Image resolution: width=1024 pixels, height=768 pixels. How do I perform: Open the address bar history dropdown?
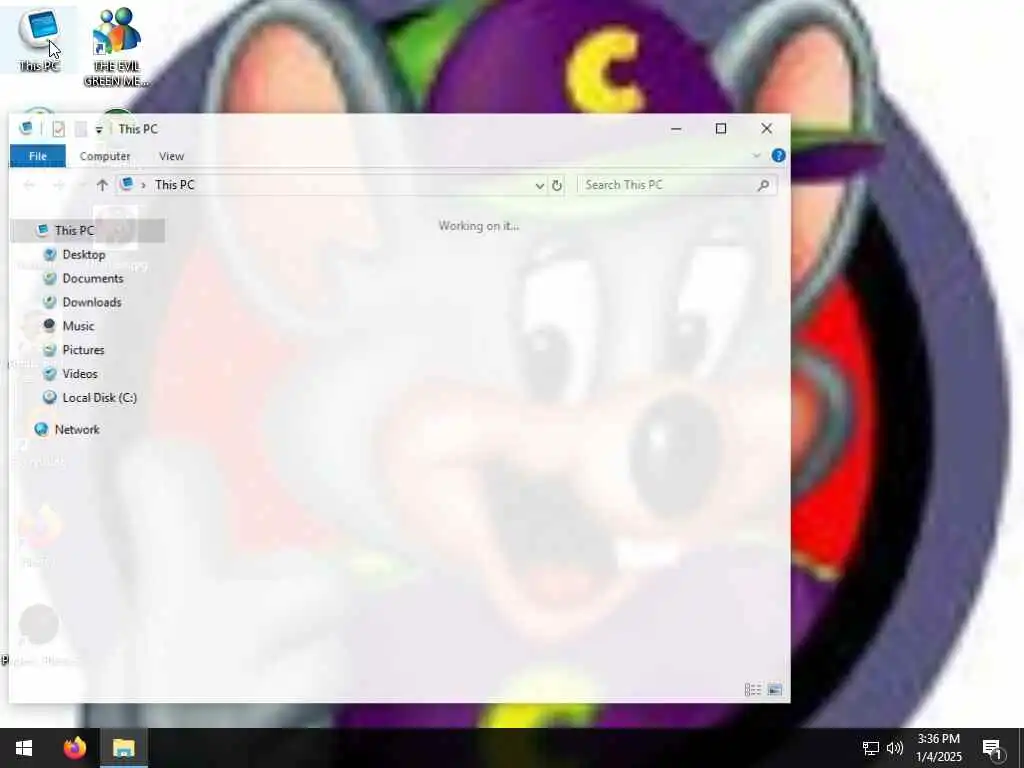(x=539, y=185)
